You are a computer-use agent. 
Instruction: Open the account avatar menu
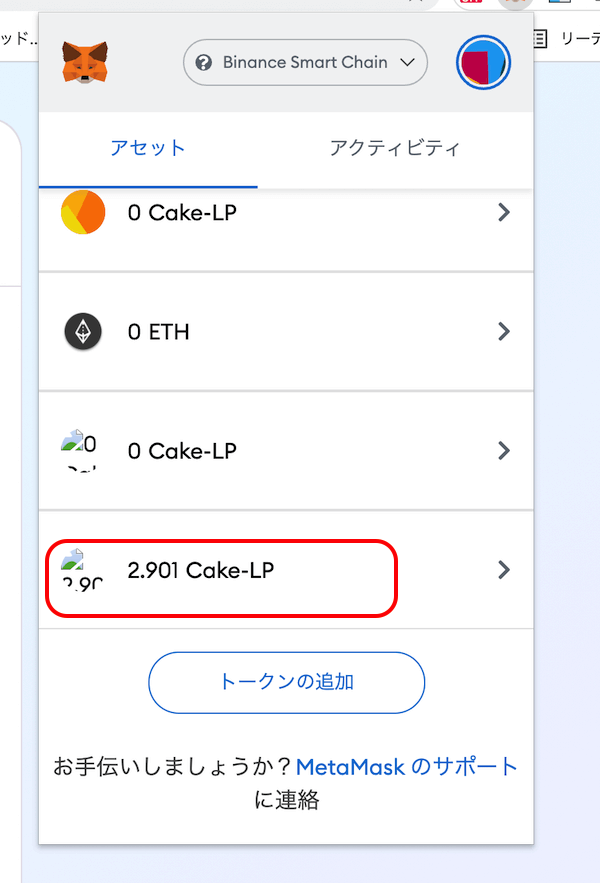(x=483, y=62)
